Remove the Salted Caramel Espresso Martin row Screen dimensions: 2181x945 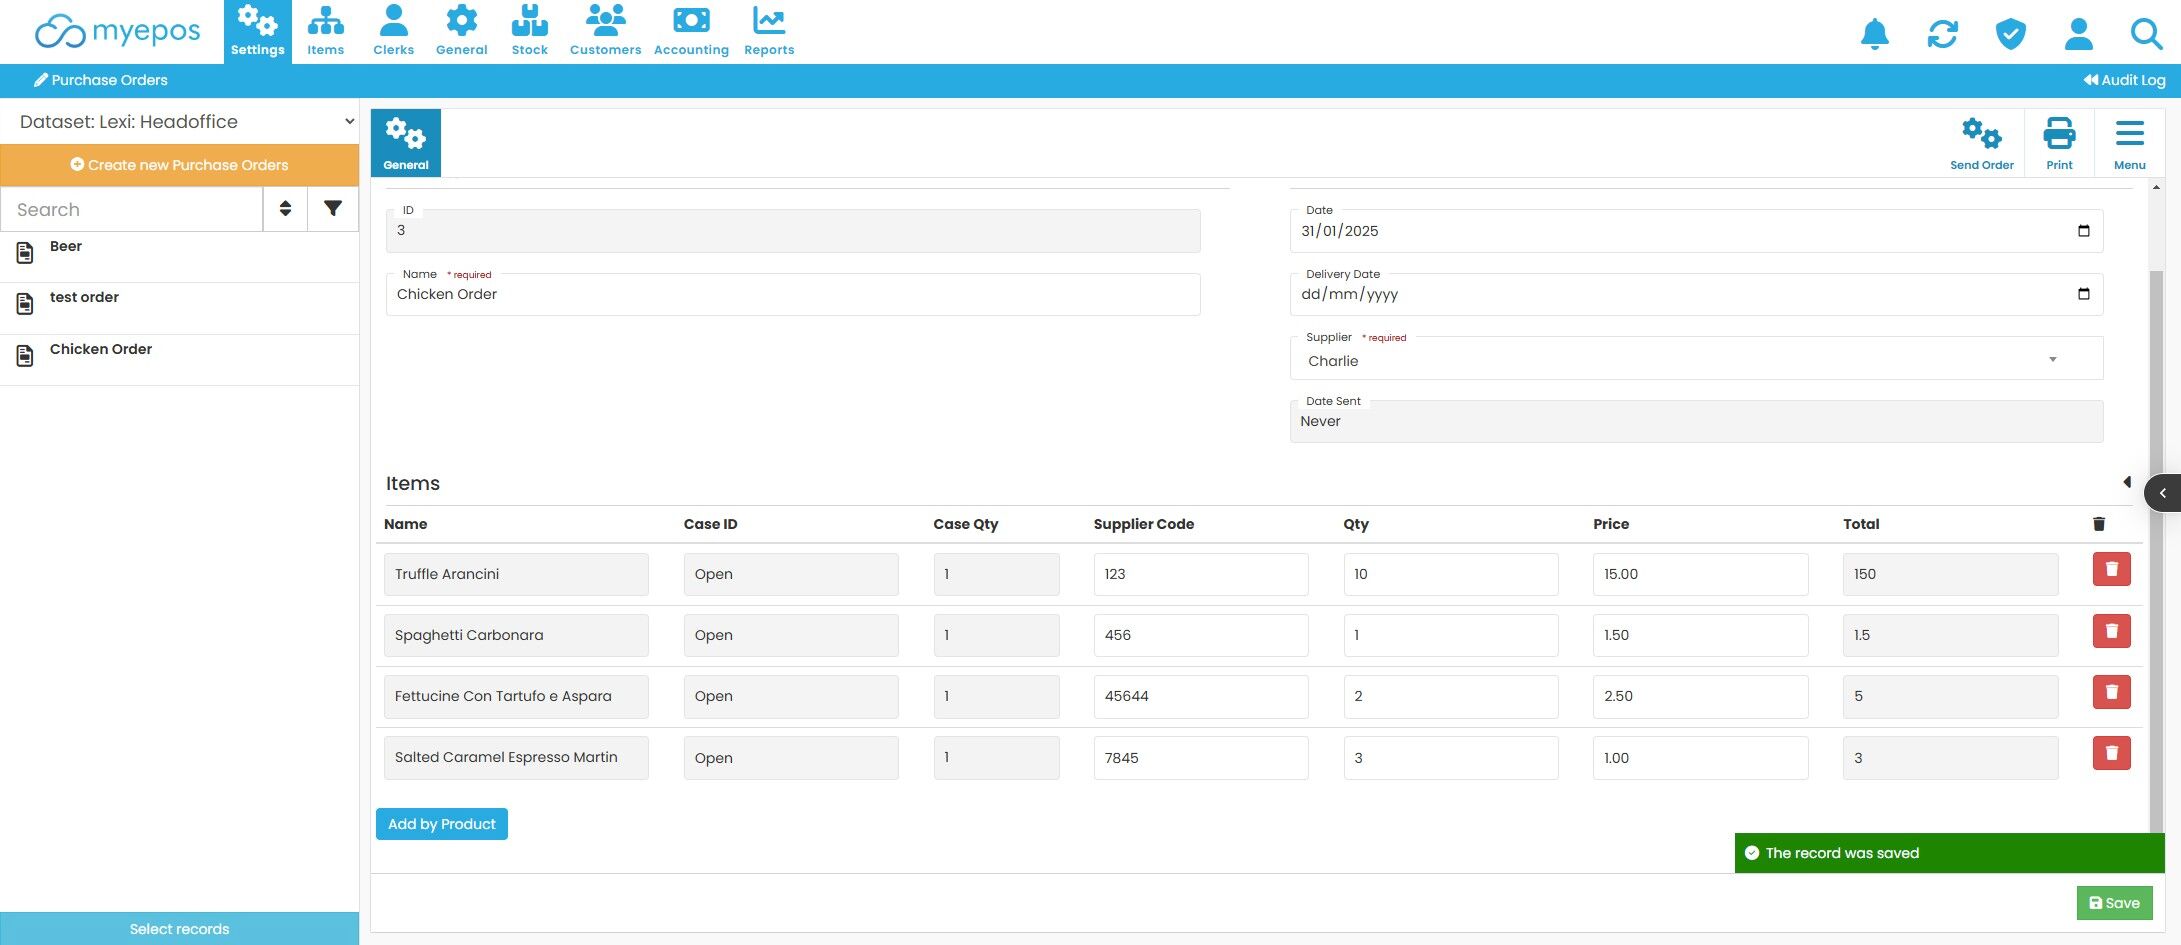pos(2111,753)
